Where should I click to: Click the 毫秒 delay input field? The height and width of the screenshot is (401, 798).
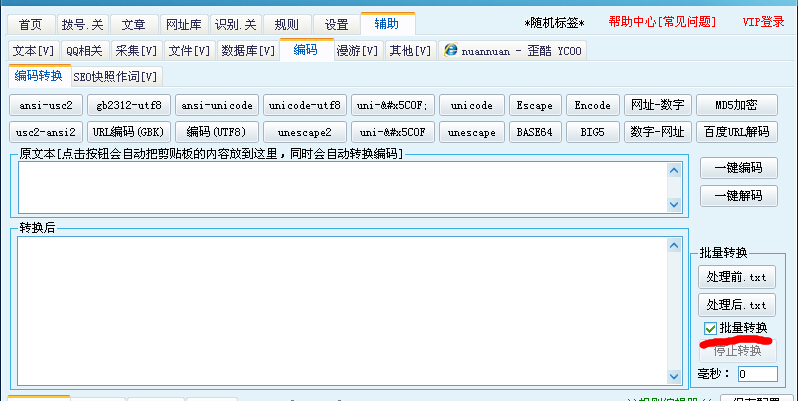[x=758, y=374]
